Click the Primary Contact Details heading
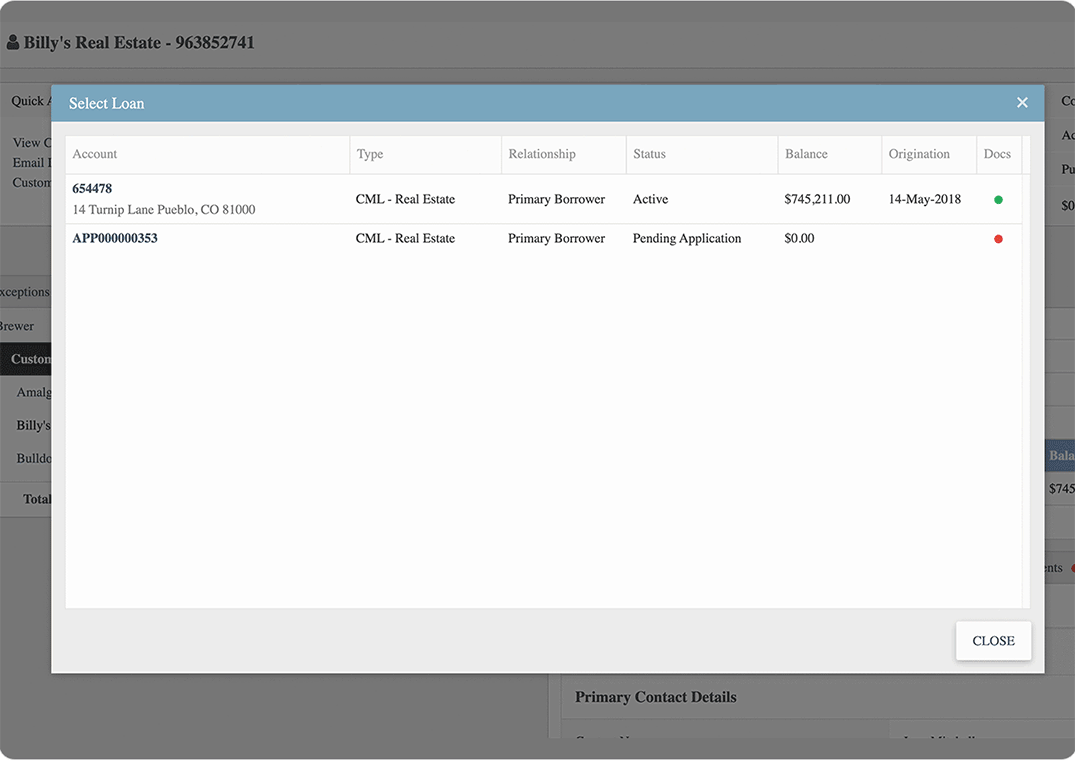1075x760 pixels. point(655,696)
